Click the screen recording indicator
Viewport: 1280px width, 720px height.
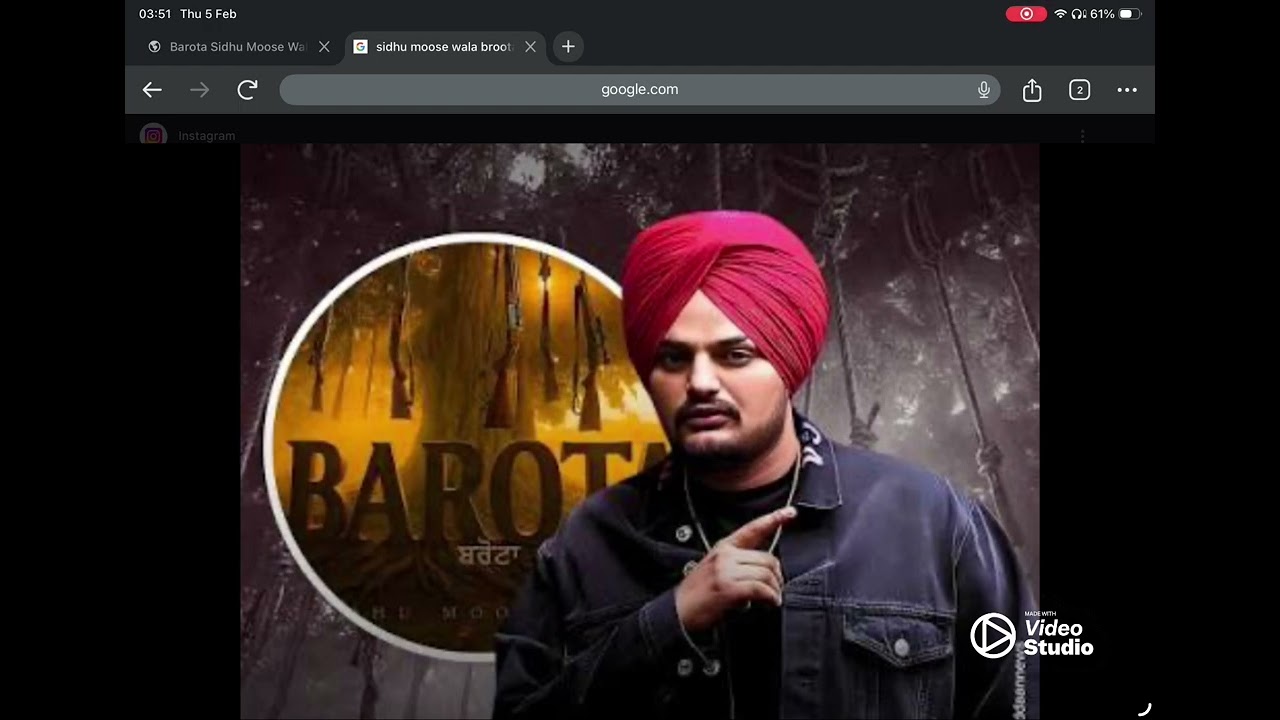pyautogui.click(x=1026, y=14)
